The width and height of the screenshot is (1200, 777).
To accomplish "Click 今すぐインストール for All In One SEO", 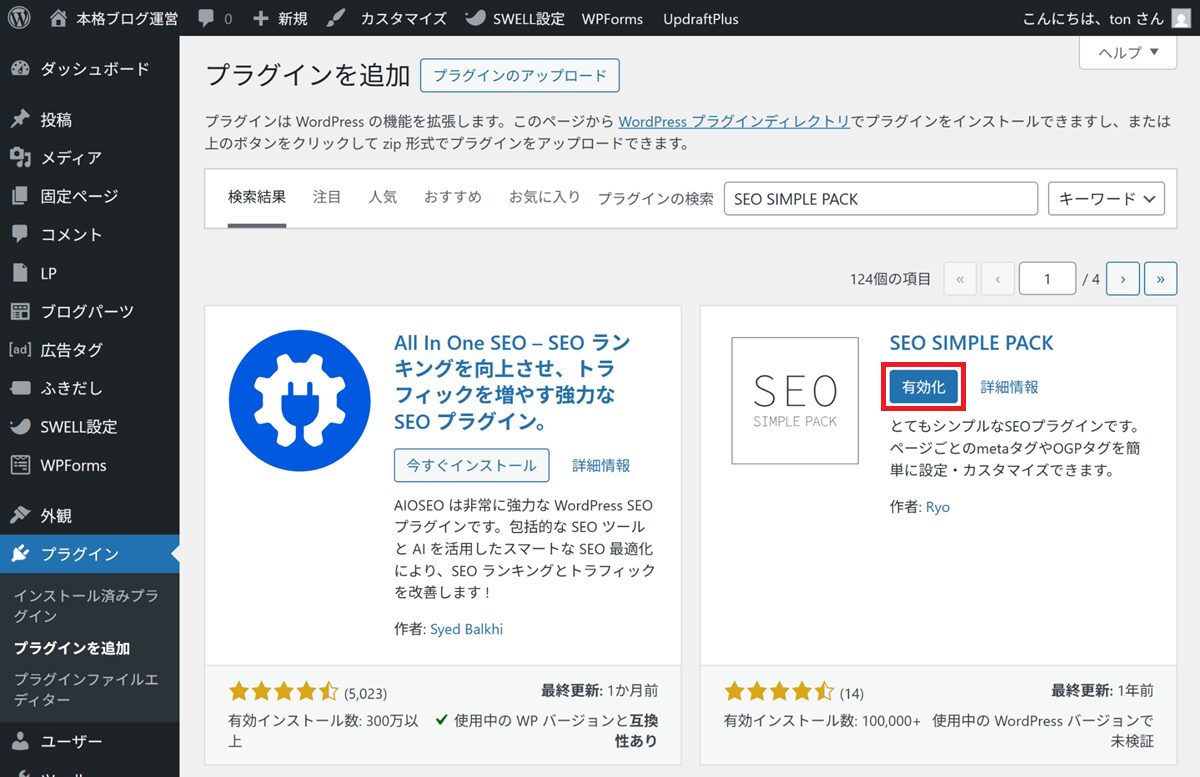I will pyautogui.click(x=472, y=465).
